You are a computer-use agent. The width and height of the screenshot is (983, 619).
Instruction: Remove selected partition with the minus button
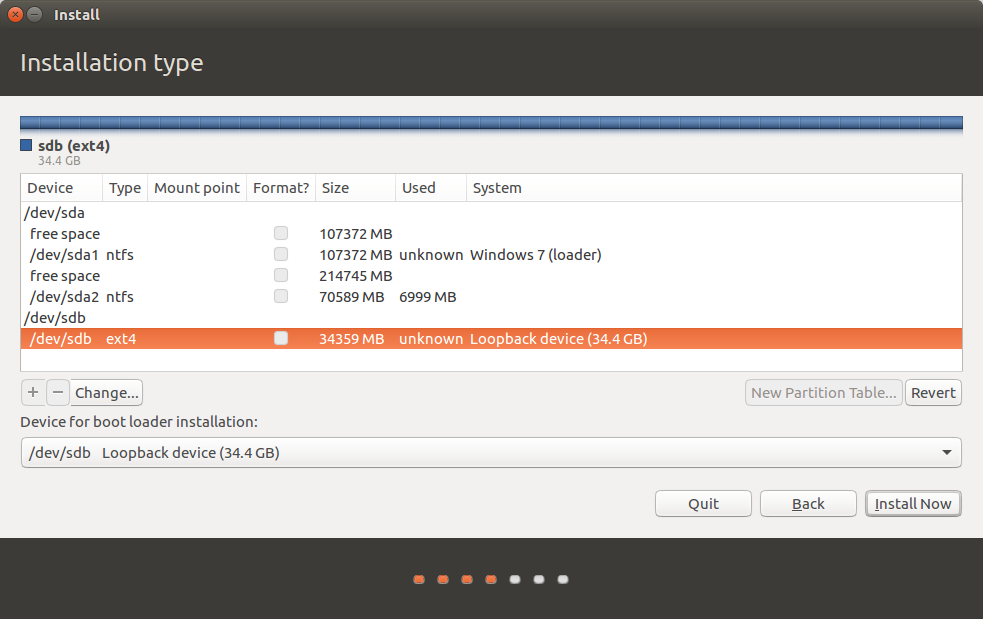coord(58,392)
